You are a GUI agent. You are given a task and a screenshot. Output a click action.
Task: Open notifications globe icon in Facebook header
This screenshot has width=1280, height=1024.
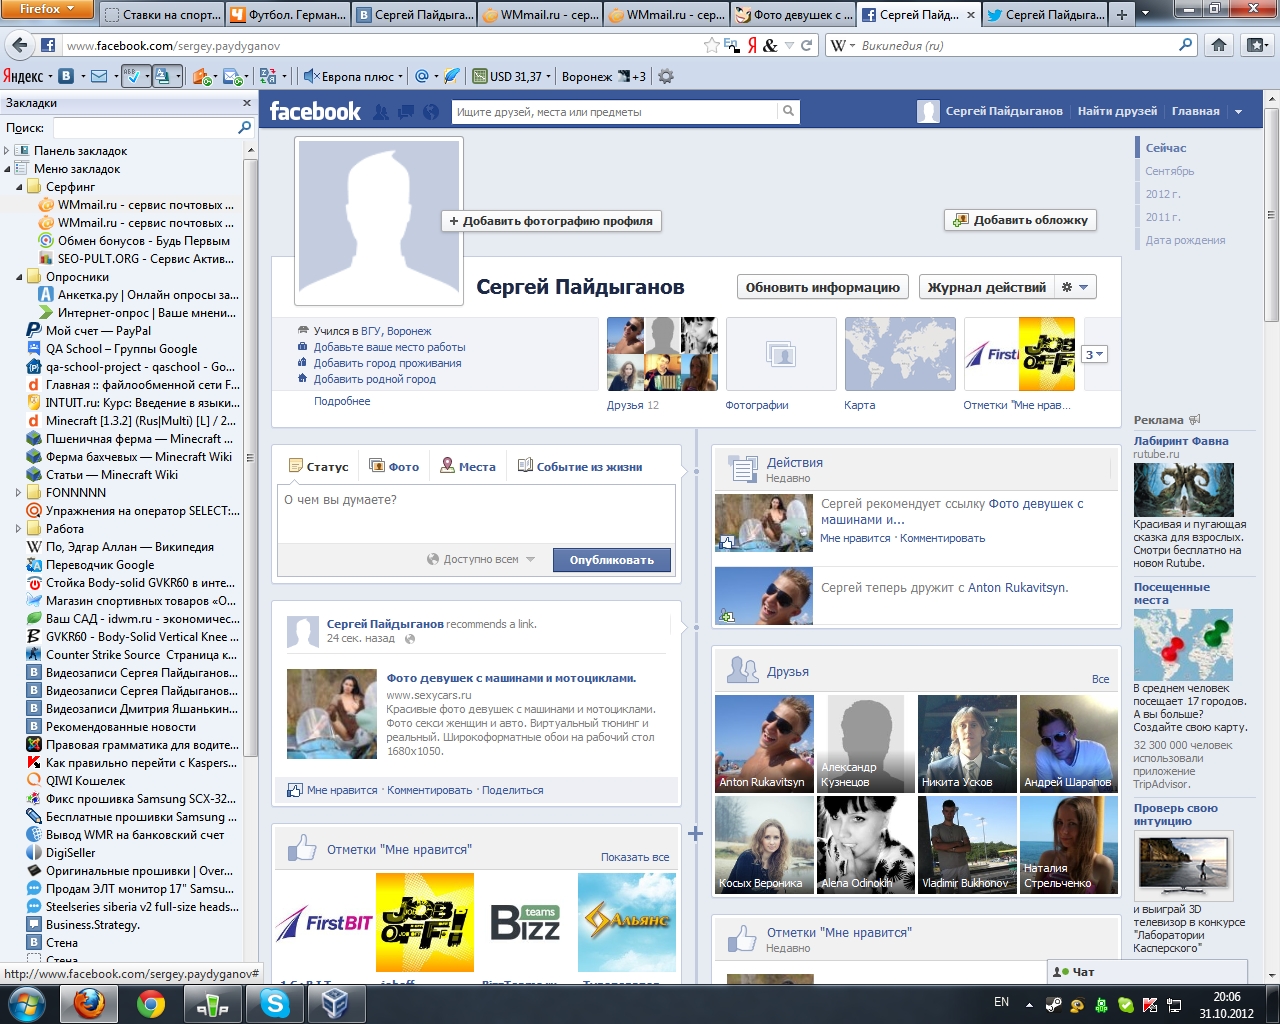pyautogui.click(x=431, y=112)
